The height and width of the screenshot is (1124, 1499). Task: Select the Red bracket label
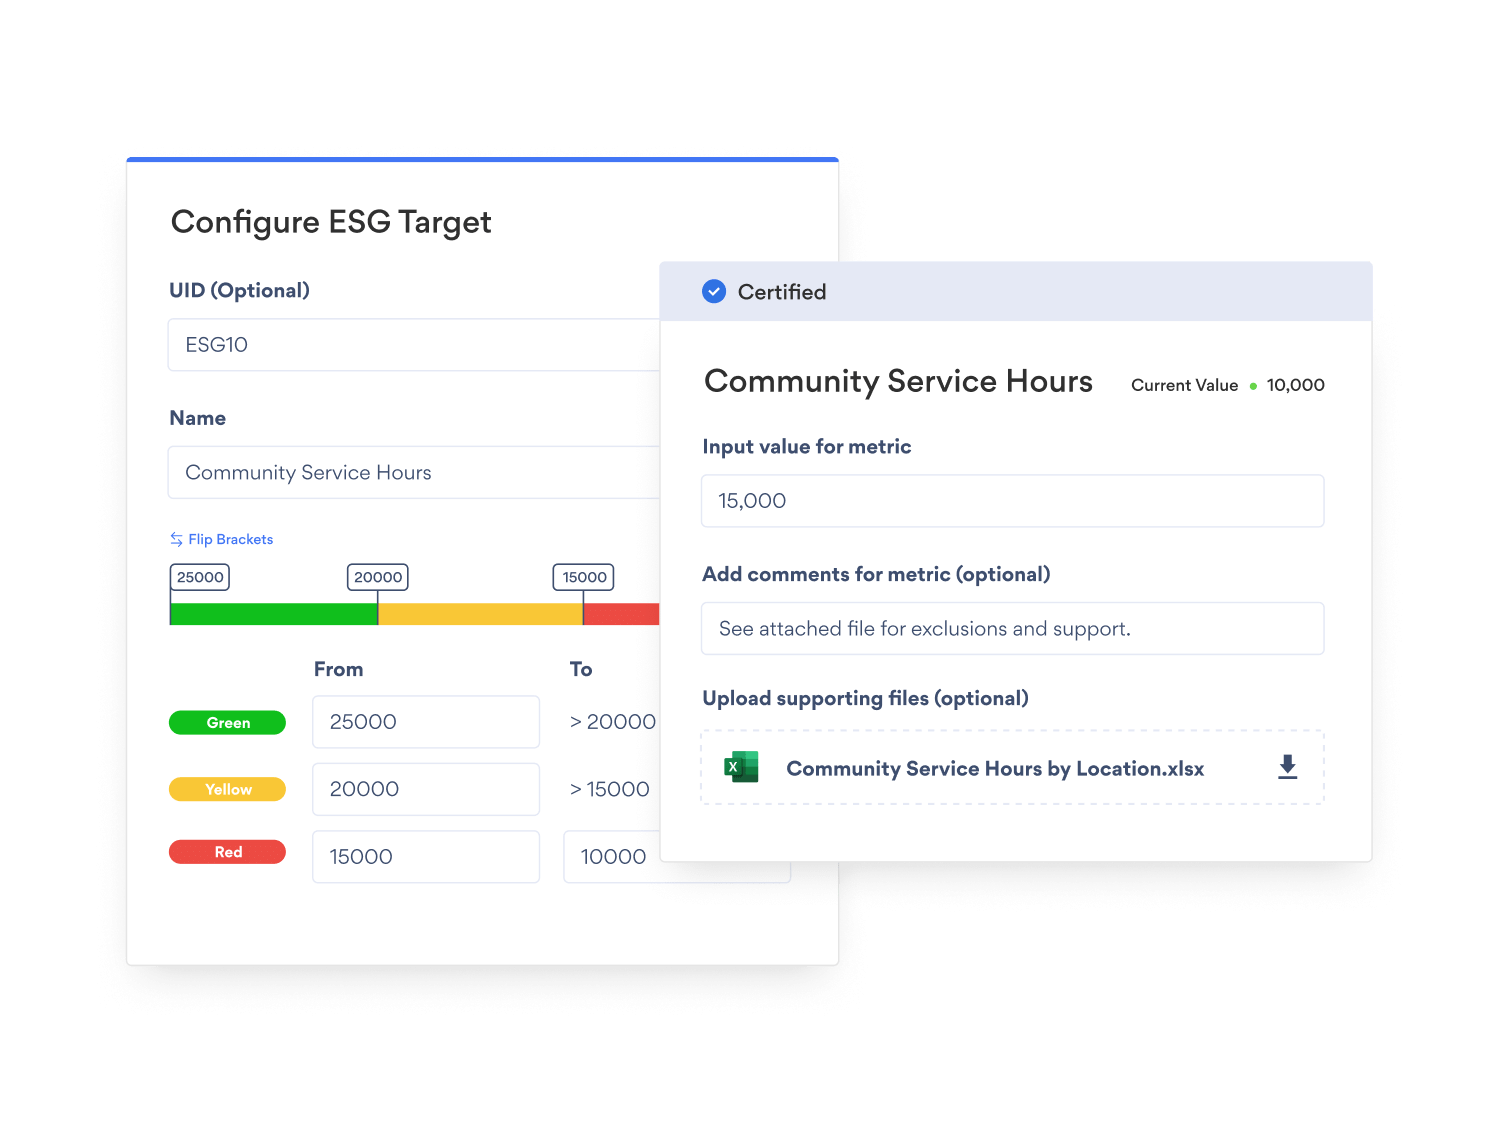point(227,852)
